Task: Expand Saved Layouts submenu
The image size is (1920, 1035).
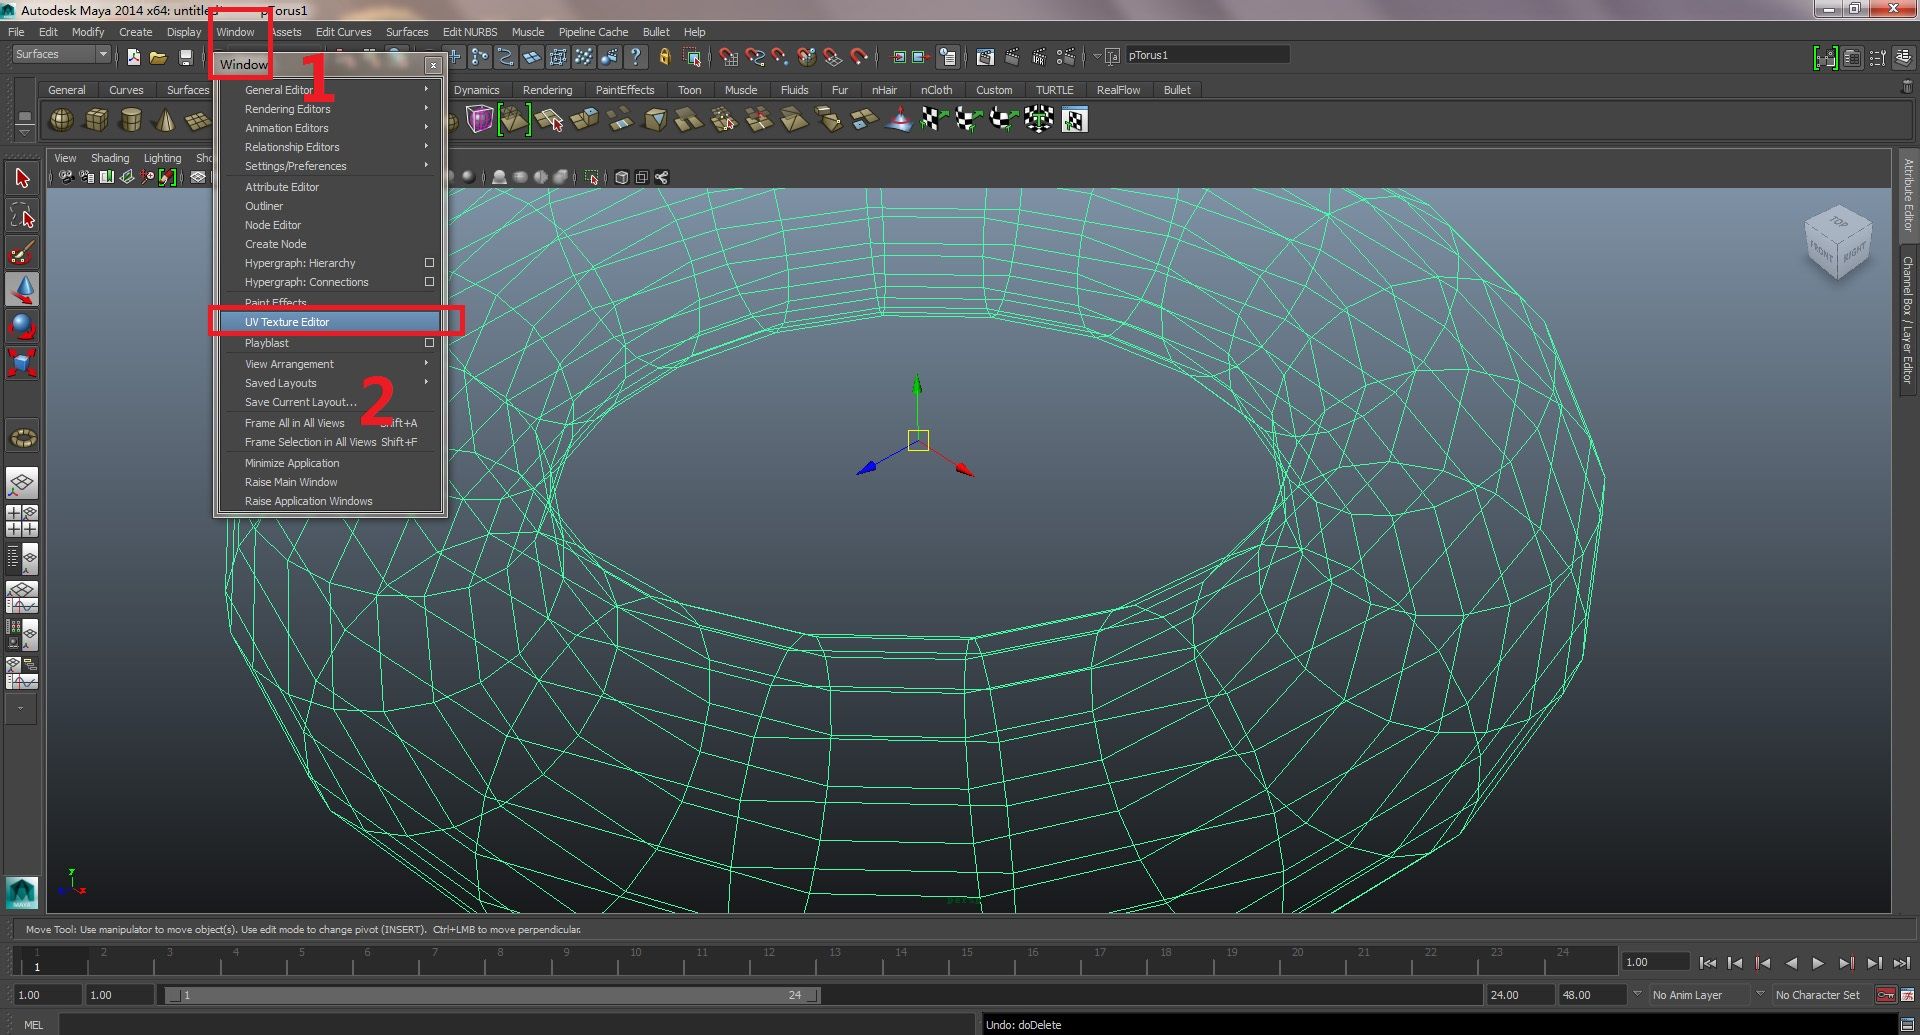Action: [x=332, y=383]
